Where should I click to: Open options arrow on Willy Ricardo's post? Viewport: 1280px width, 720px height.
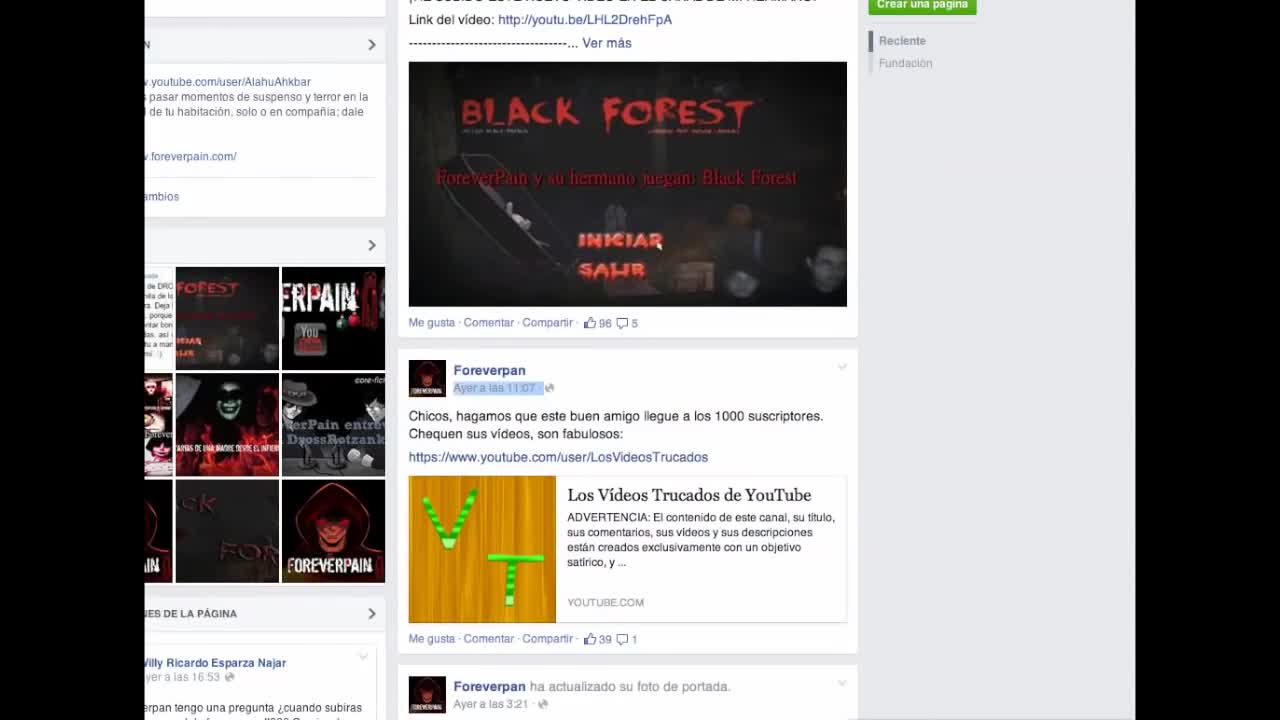pyautogui.click(x=363, y=657)
